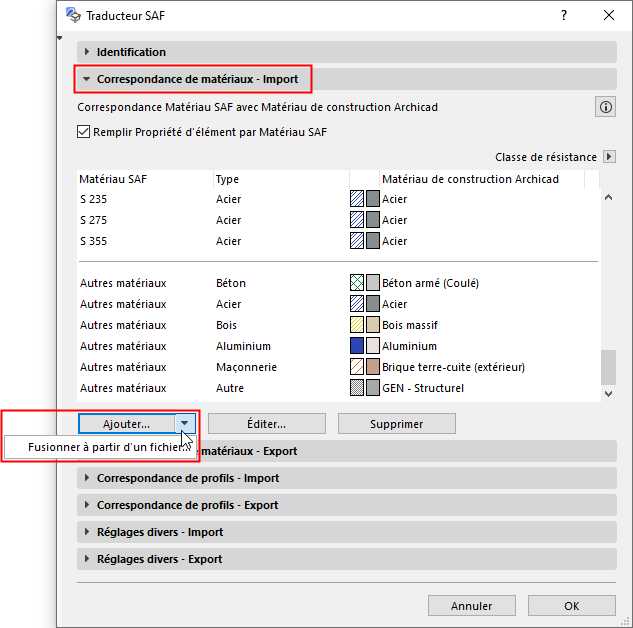The height and width of the screenshot is (628, 633).
Task: Select the Aluminium type cell
Action: pyautogui.click(x=243, y=346)
